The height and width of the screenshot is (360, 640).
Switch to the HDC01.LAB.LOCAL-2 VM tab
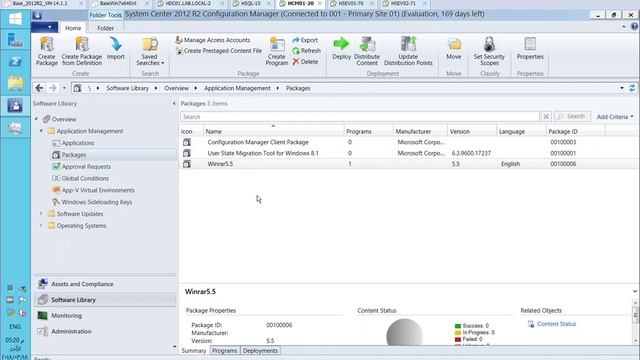point(187,4)
